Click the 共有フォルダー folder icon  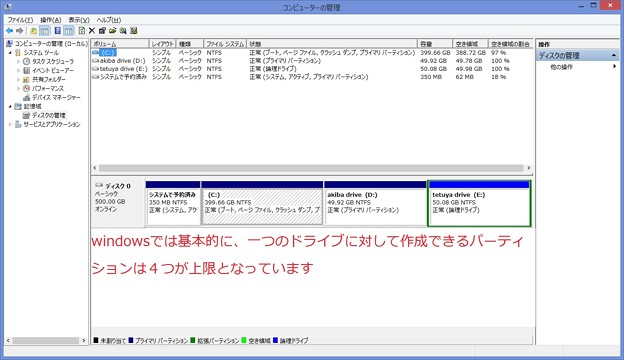coord(27,79)
